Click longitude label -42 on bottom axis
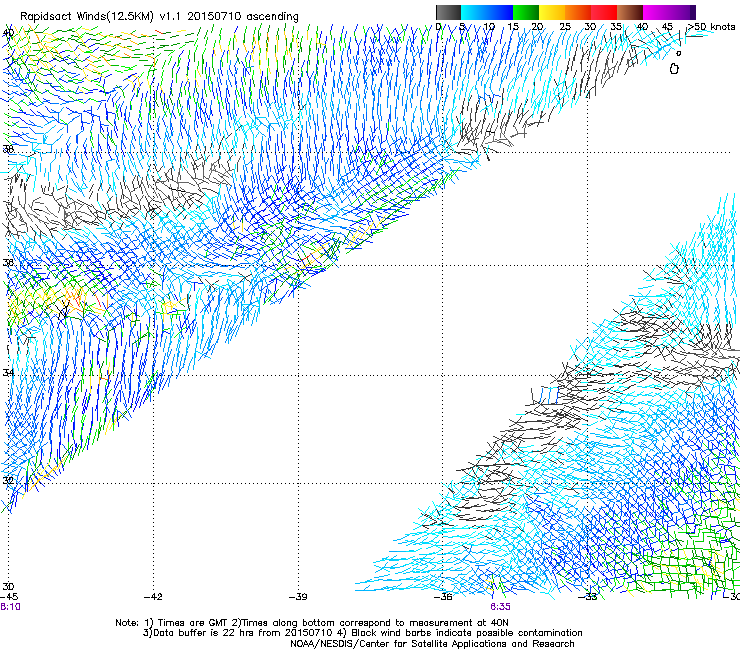This screenshot has height=650, width=740. click(x=153, y=596)
